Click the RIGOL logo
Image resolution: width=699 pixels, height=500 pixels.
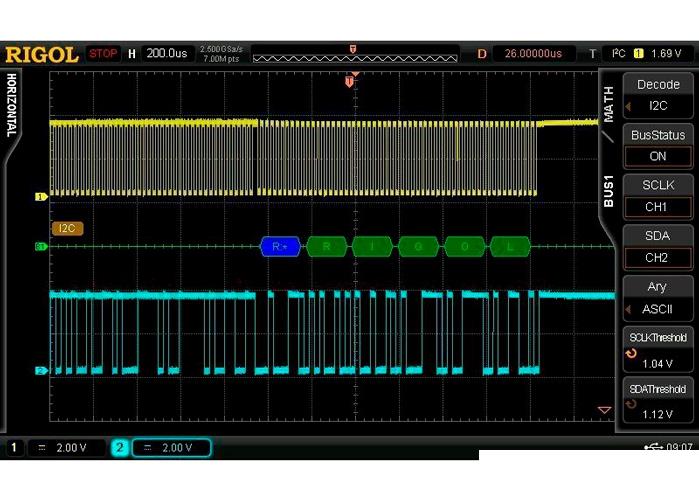[x=42, y=53]
